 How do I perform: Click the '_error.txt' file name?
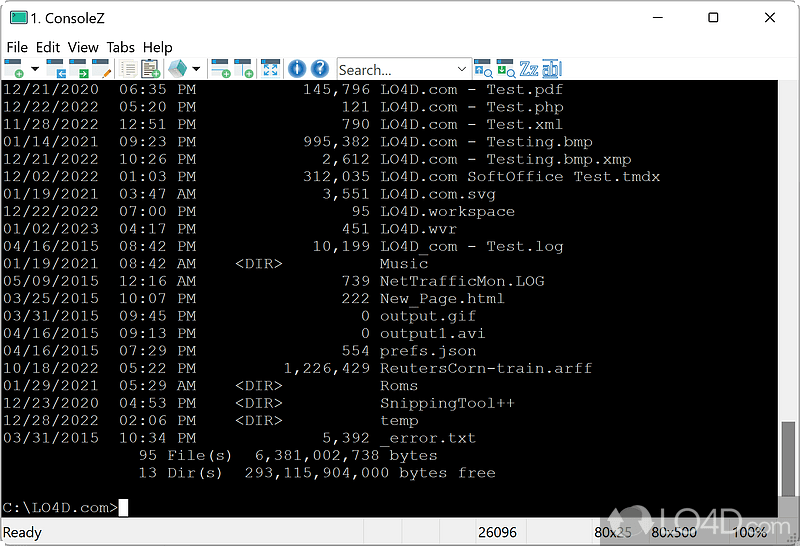click(428, 438)
